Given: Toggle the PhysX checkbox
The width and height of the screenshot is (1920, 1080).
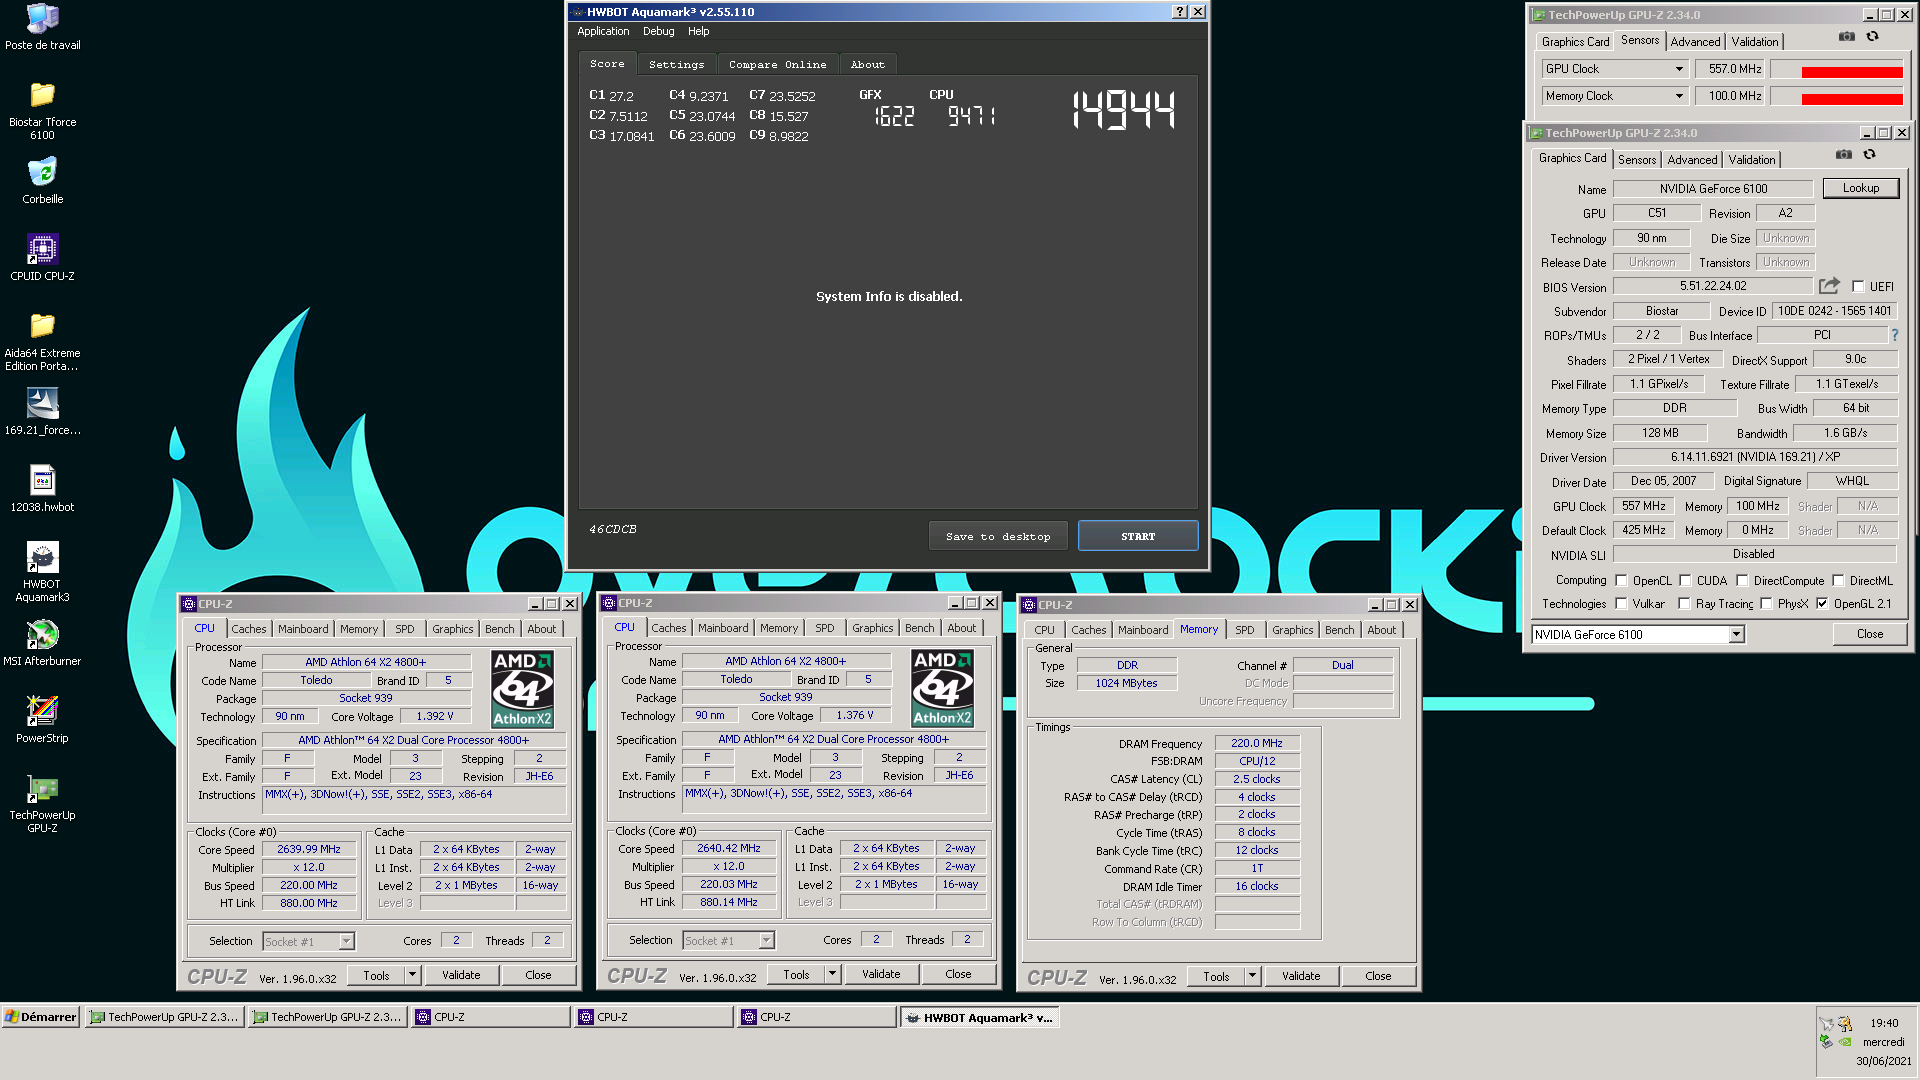Looking at the screenshot, I should click(x=1766, y=604).
